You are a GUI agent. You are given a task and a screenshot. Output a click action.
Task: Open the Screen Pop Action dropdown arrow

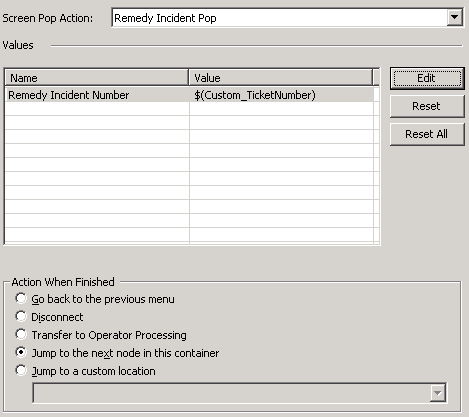pyautogui.click(x=454, y=17)
